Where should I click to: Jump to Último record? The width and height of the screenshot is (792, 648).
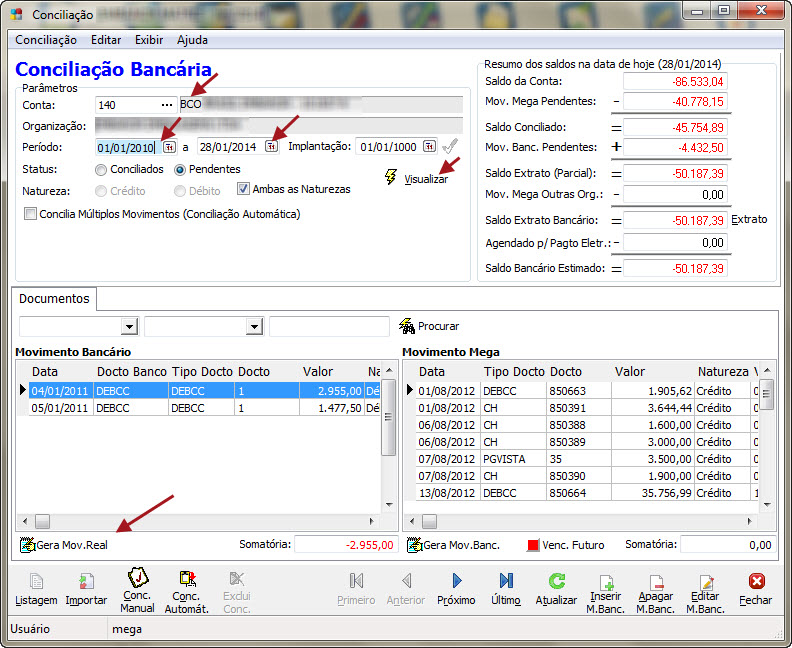506,584
